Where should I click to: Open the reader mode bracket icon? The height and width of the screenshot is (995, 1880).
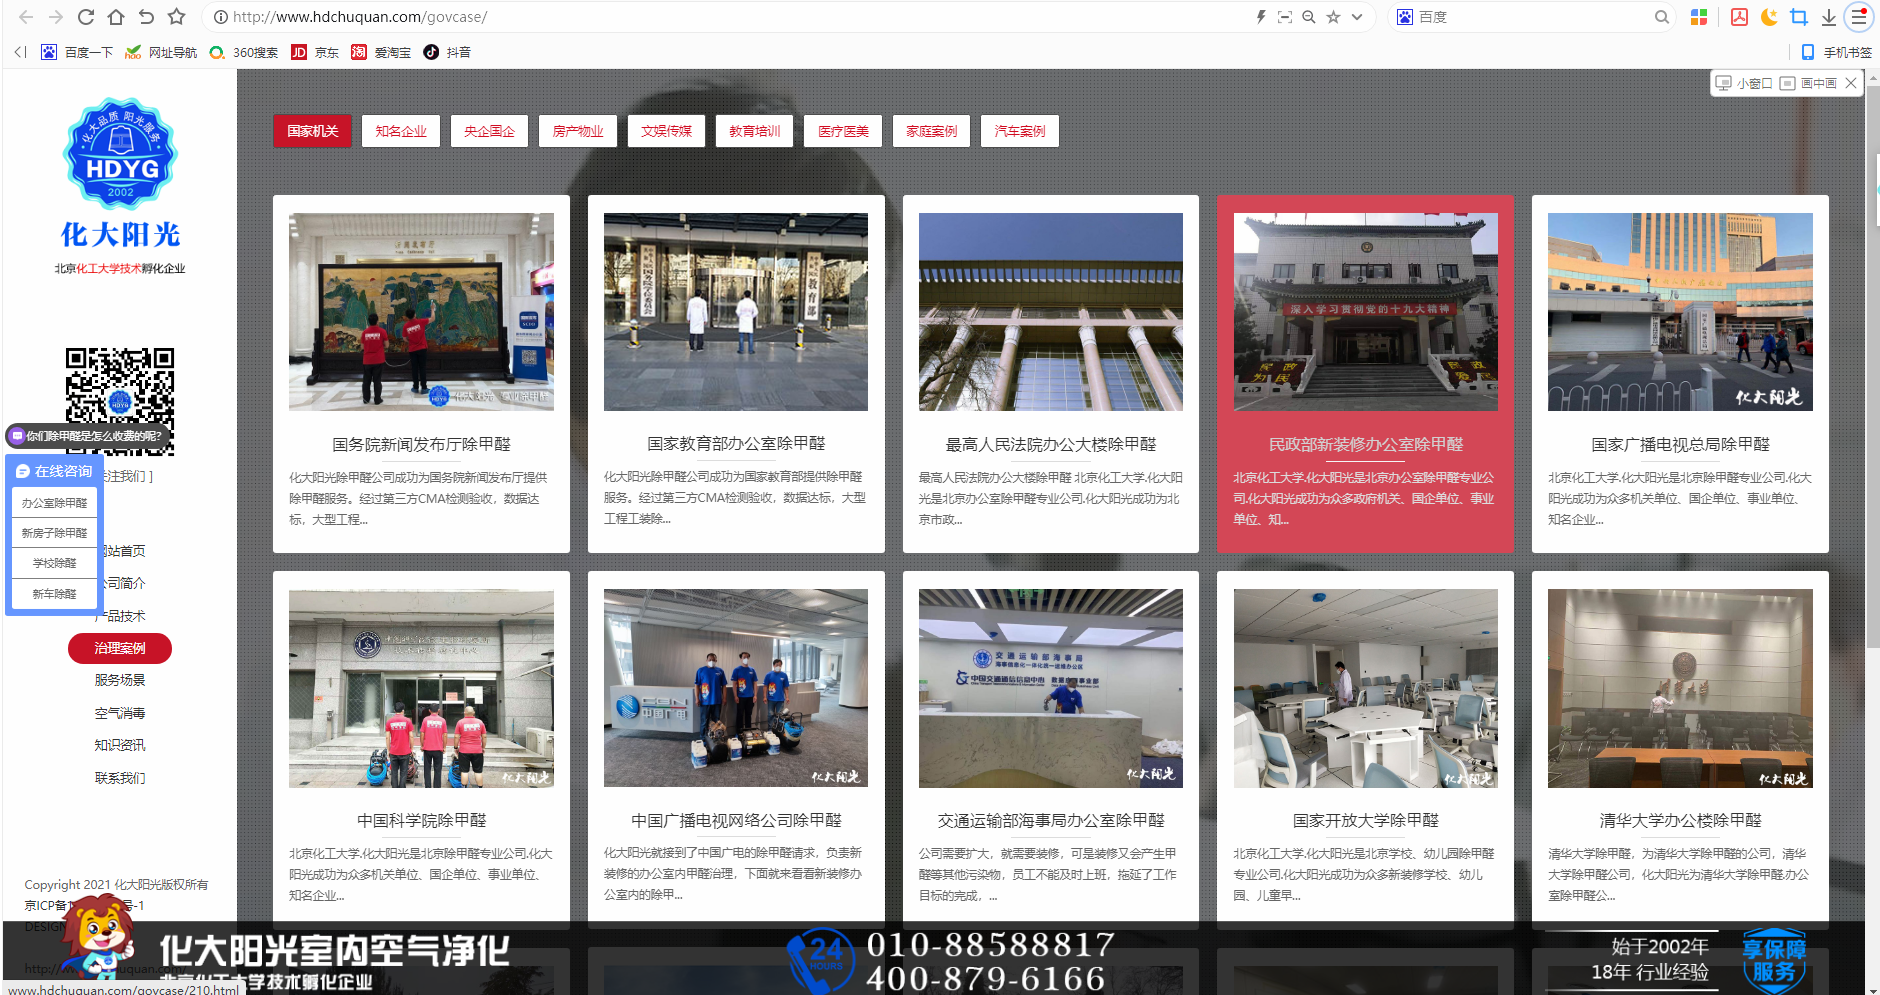pyautogui.click(x=1285, y=17)
